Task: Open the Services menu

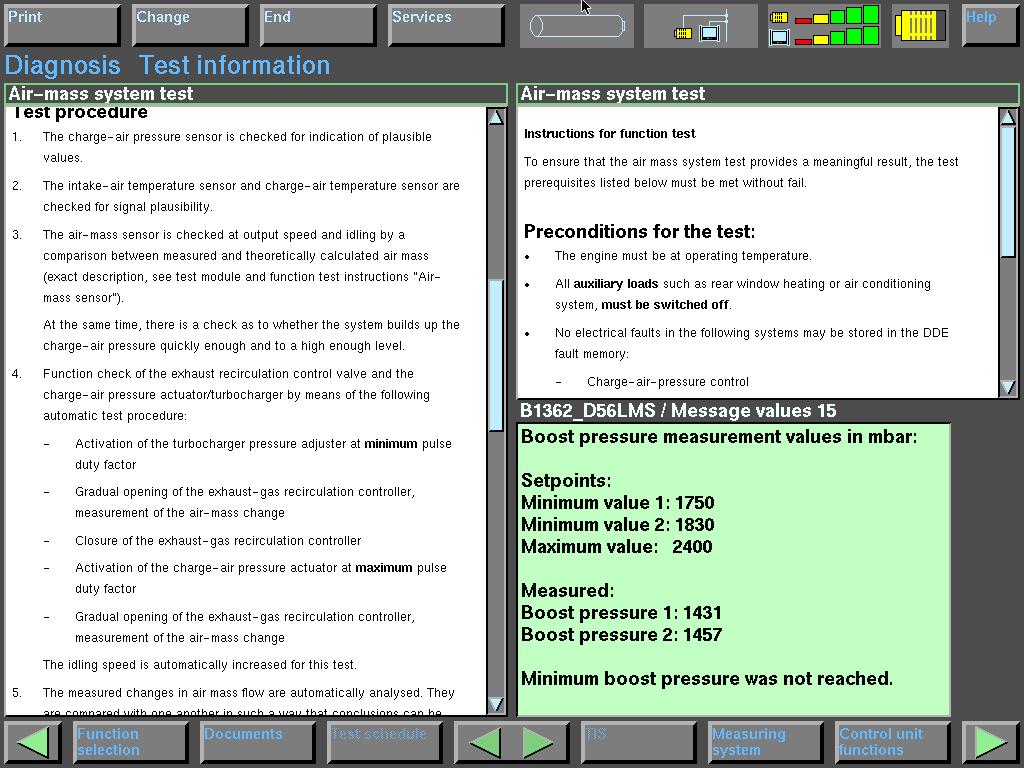Action: point(445,25)
